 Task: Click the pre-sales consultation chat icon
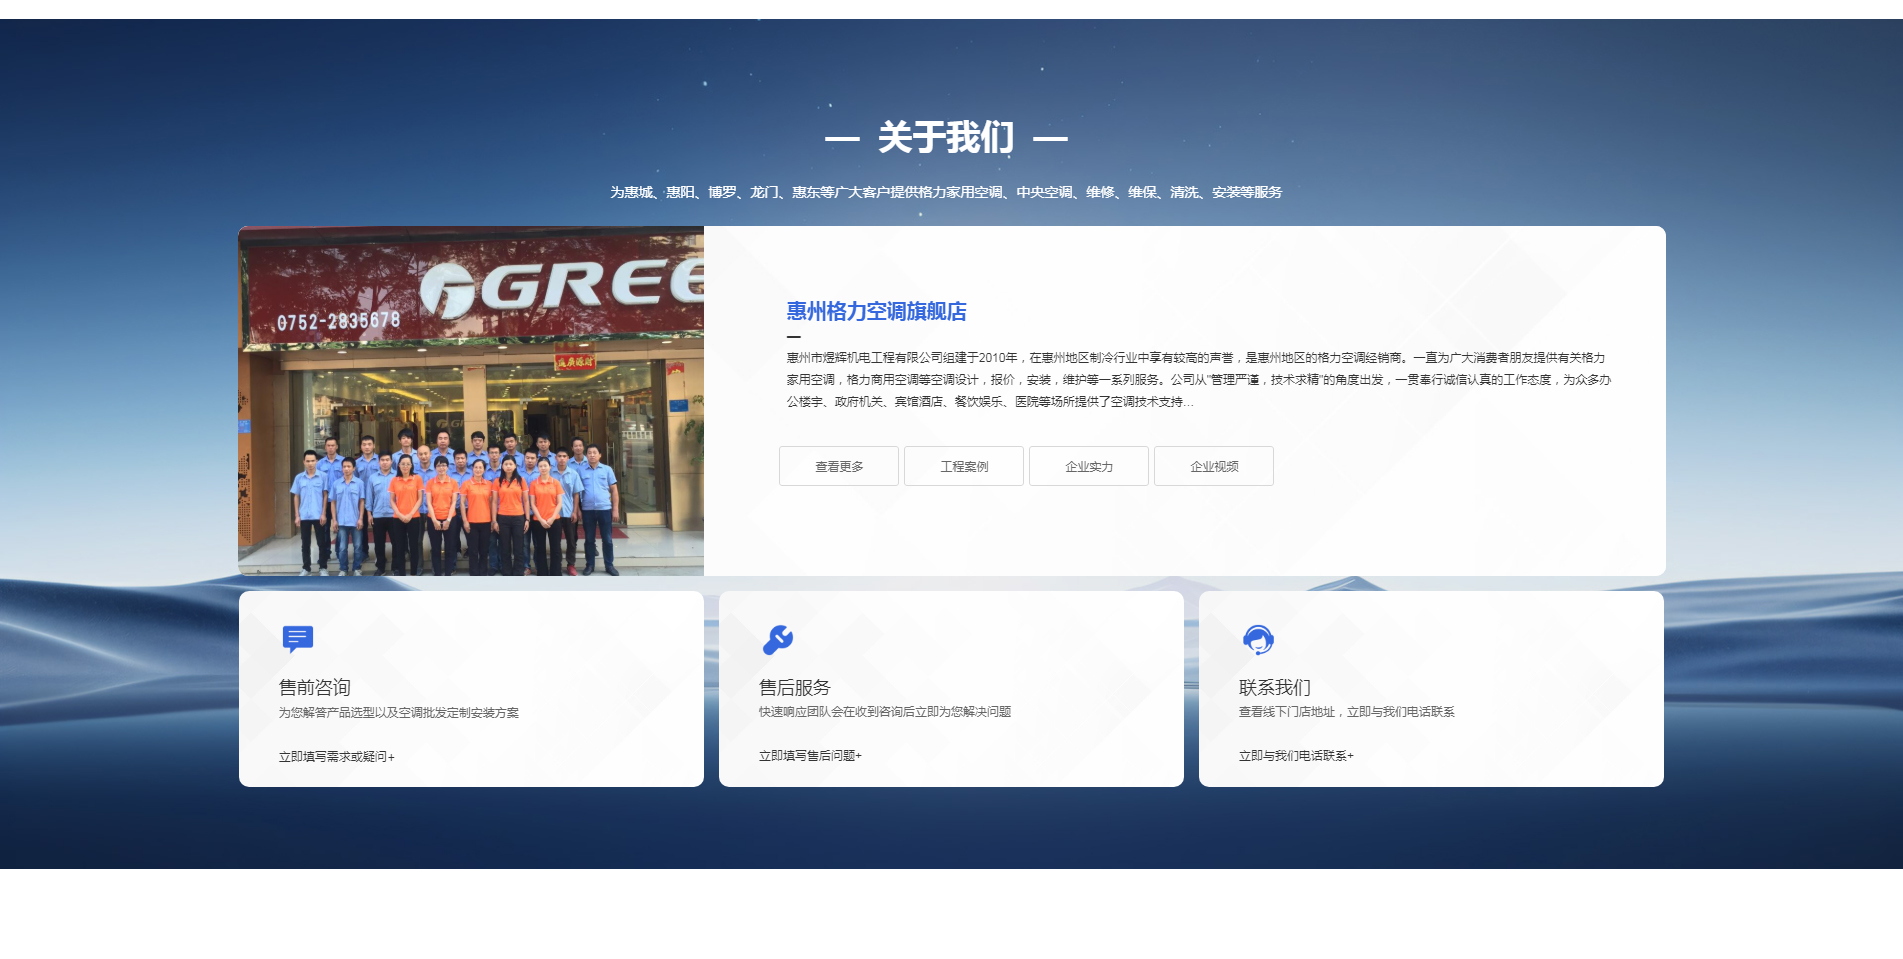point(298,639)
